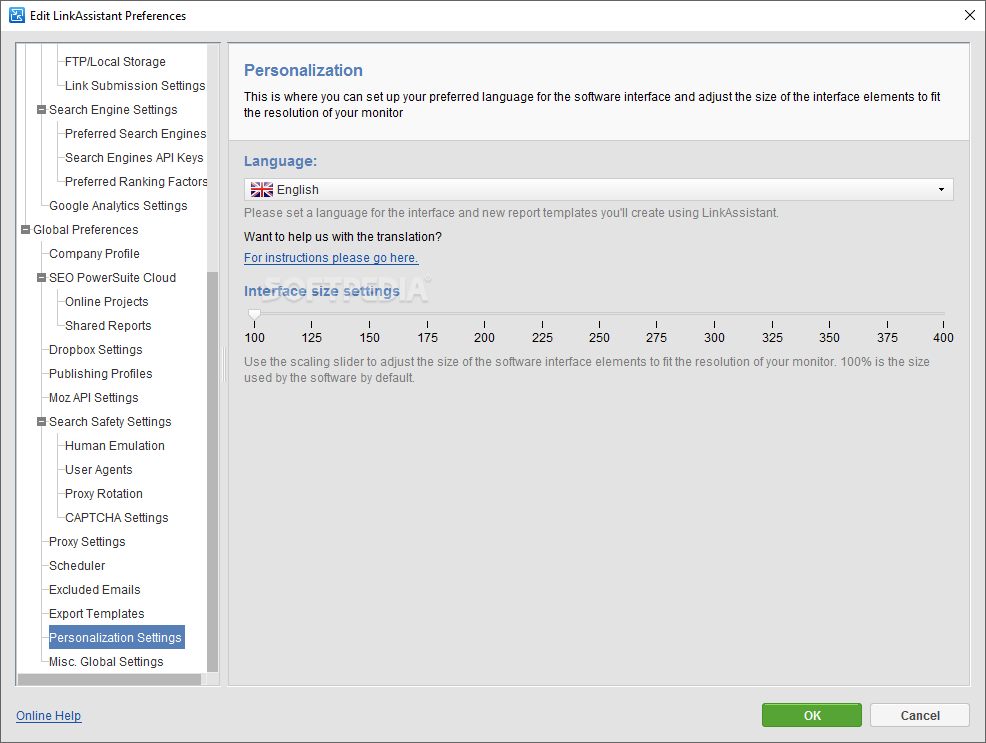This screenshot has height=743, width=986.
Task: Open the Online Help link
Action: tap(48, 715)
